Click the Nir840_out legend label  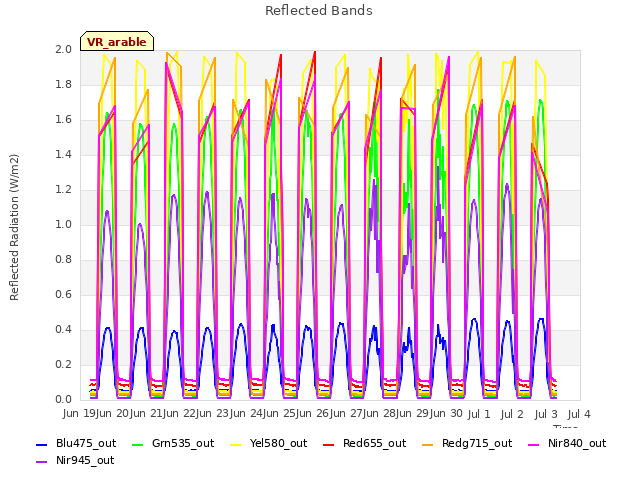coord(577,443)
